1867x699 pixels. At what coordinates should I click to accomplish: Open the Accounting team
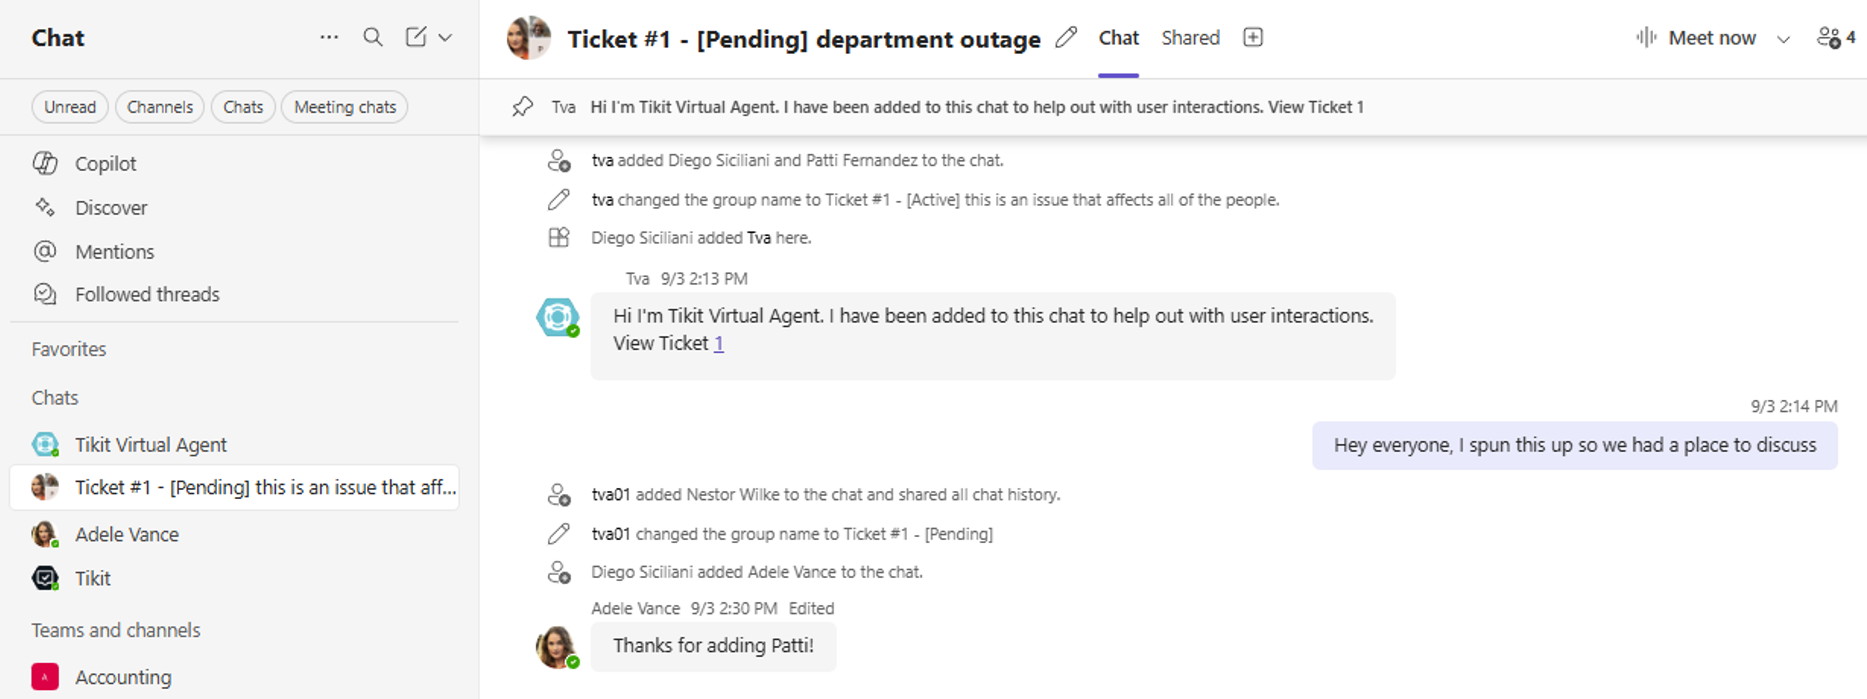[122, 677]
